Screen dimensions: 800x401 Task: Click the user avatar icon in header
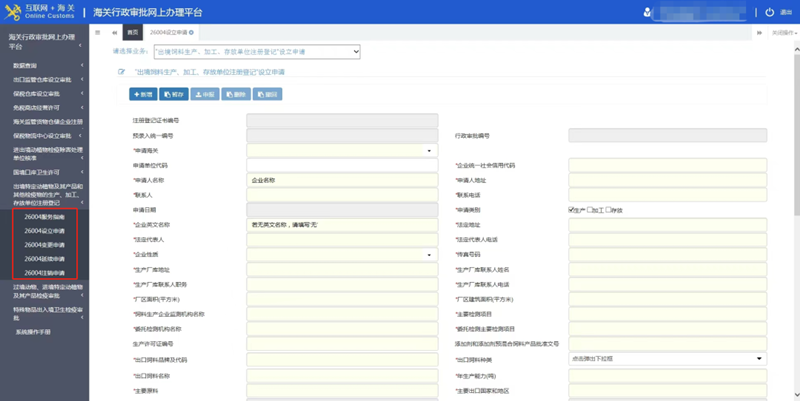pos(647,12)
